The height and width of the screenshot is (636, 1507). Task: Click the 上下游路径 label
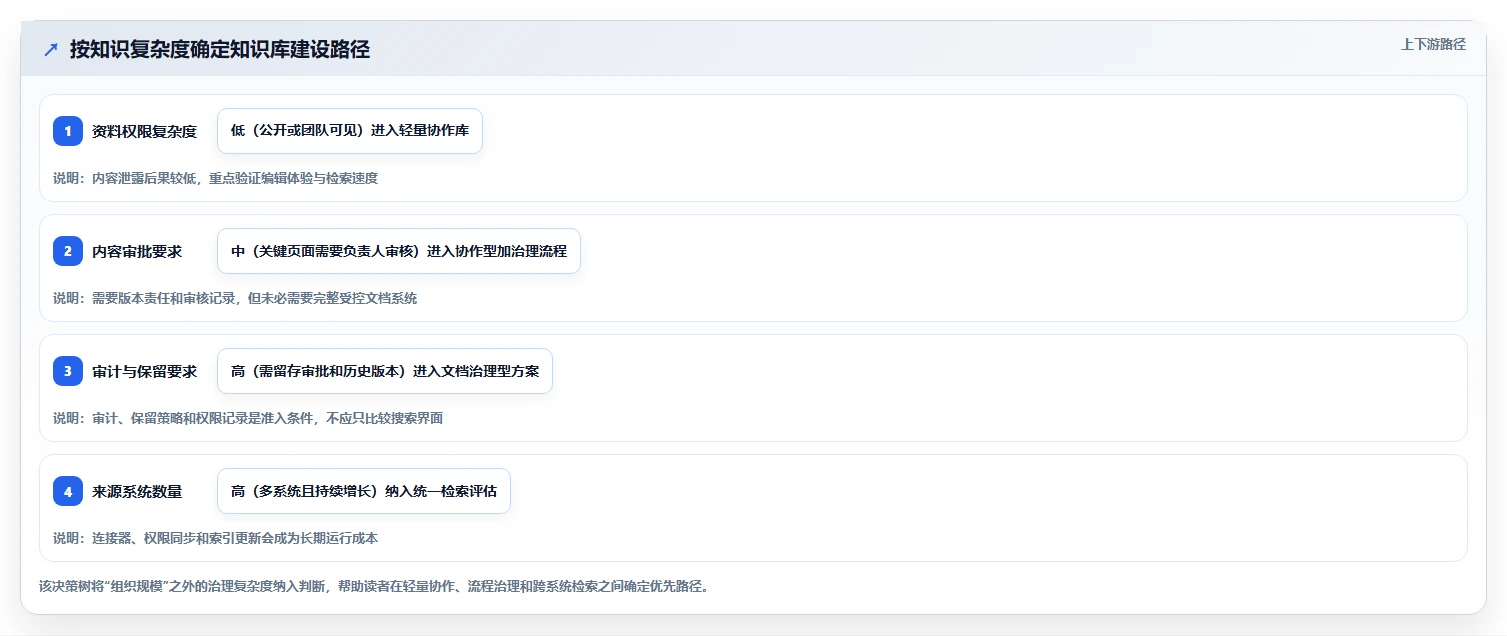point(1433,44)
